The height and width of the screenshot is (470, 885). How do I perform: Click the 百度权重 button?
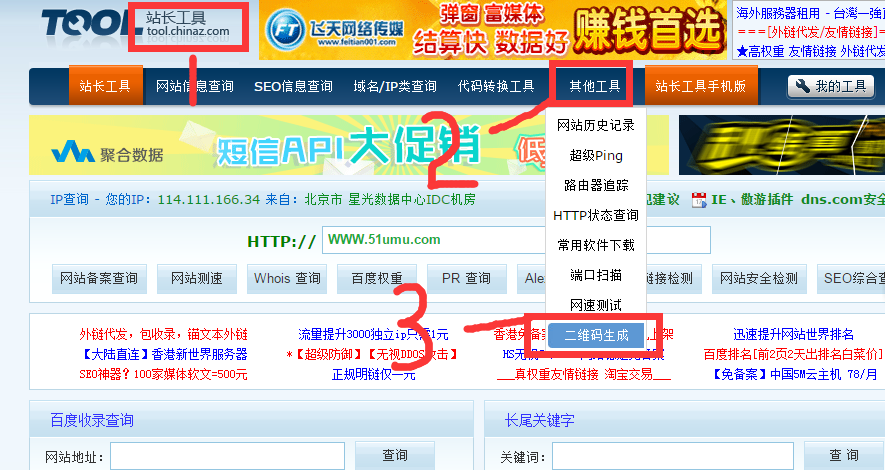coord(376,279)
